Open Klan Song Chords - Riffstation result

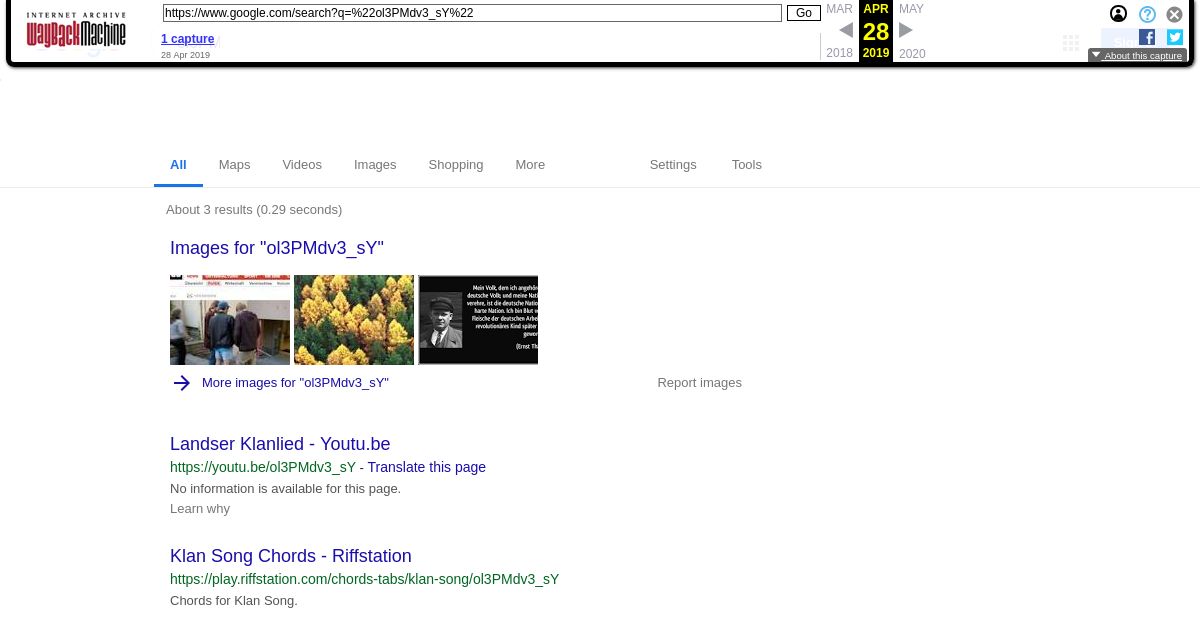291,556
